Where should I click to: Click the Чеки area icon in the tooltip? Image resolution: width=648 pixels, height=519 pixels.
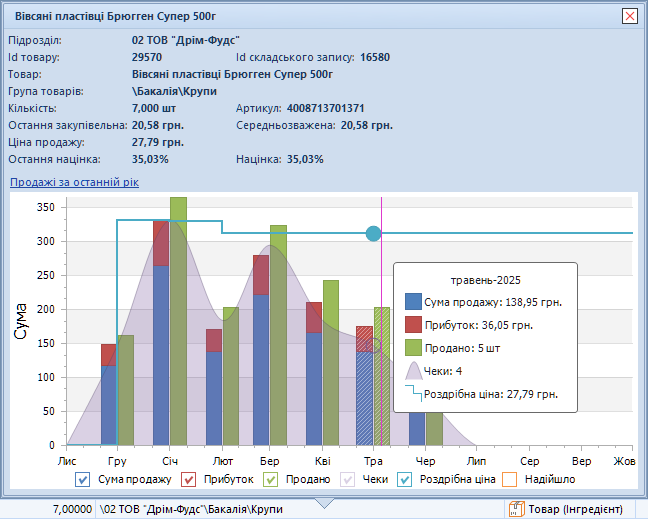point(414,370)
